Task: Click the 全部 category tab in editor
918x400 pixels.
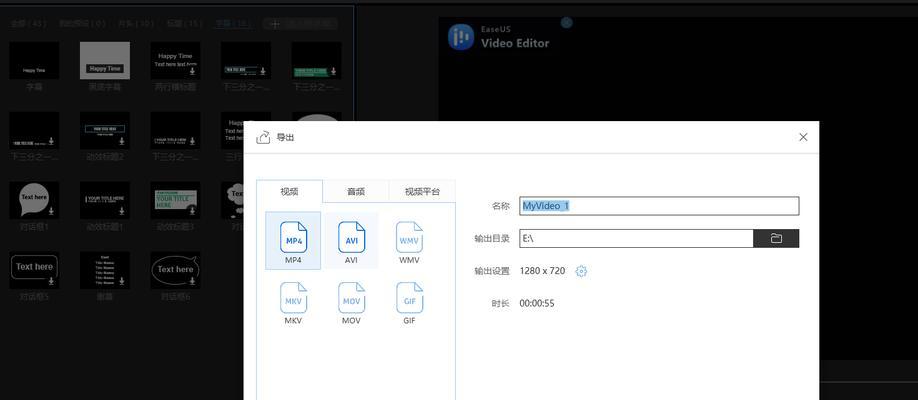Action: point(28,24)
